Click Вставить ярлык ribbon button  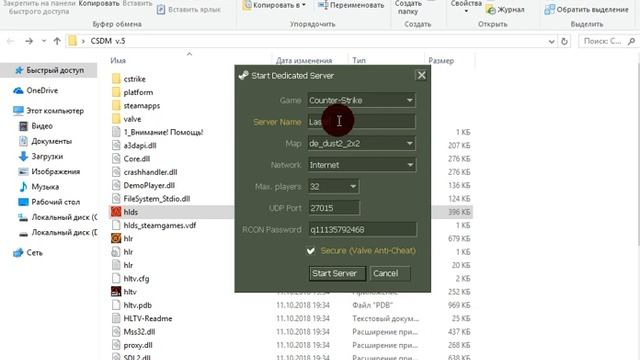point(189,9)
